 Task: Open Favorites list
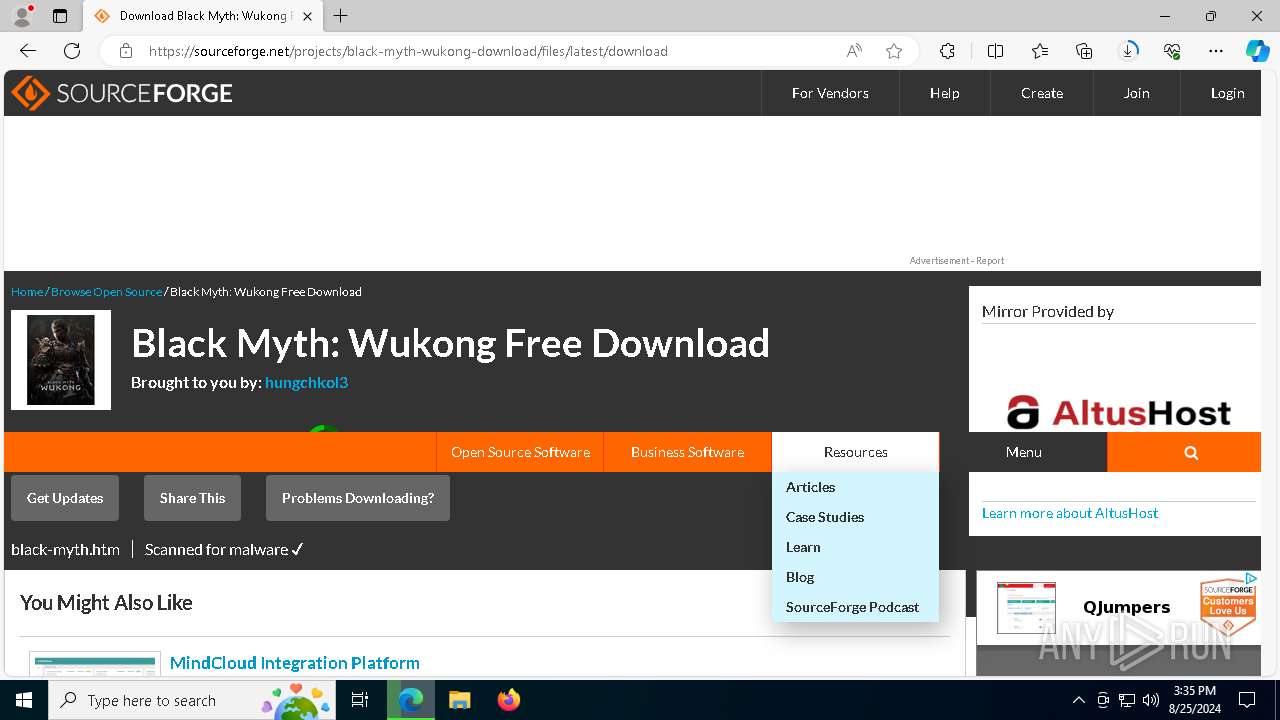[x=1040, y=51]
